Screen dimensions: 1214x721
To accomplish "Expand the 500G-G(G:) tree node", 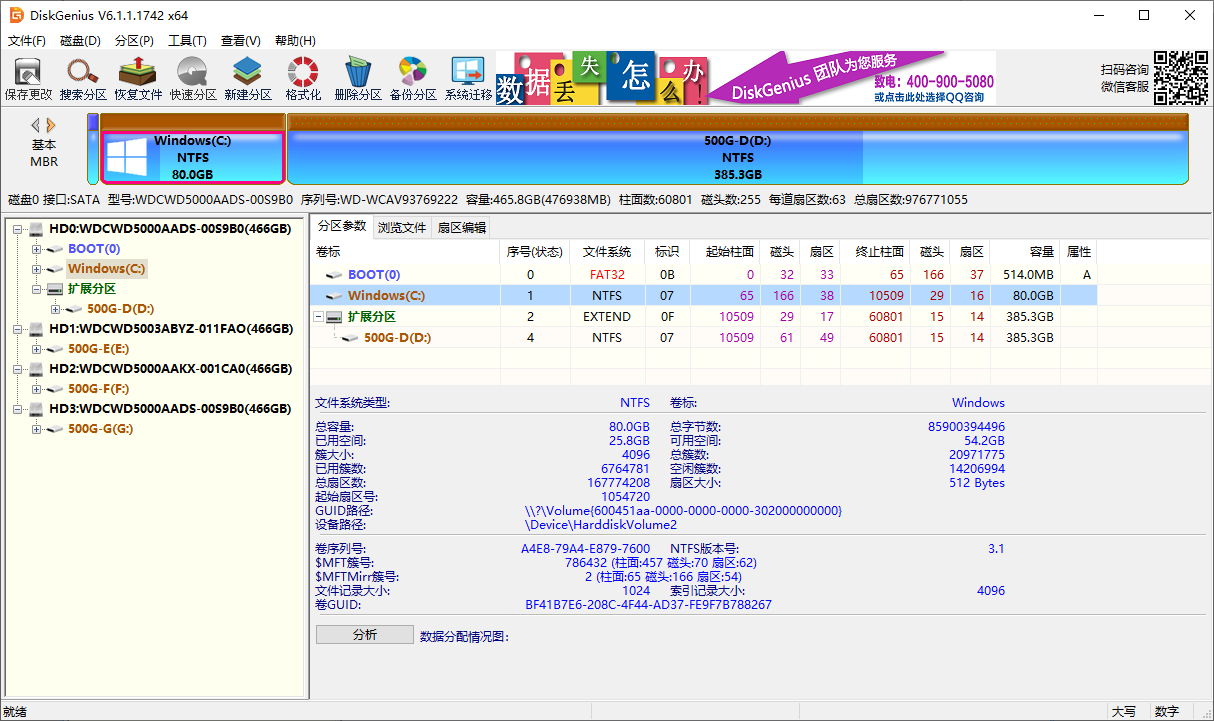I will coord(37,429).
